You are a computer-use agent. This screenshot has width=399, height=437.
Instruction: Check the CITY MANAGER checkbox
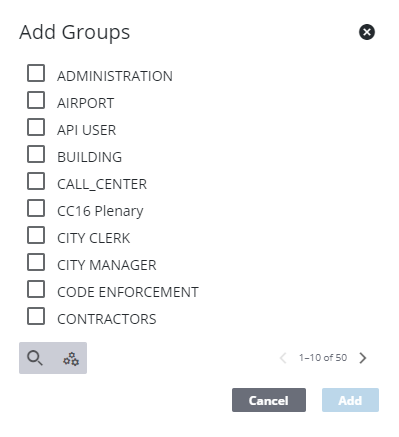click(x=36, y=262)
